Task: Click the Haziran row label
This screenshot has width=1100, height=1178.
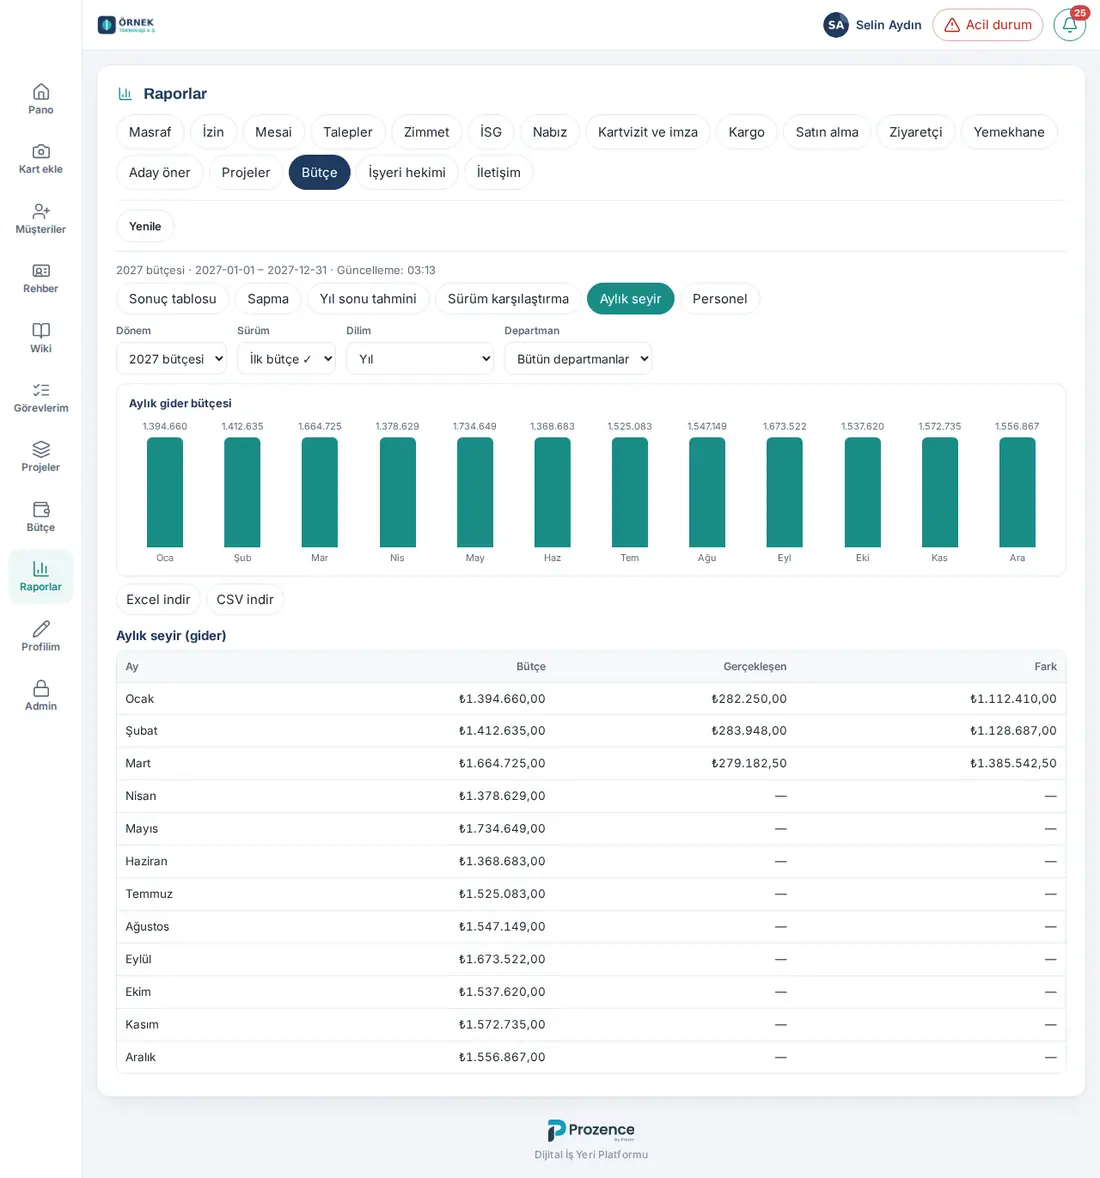Action: pos(147,862)
